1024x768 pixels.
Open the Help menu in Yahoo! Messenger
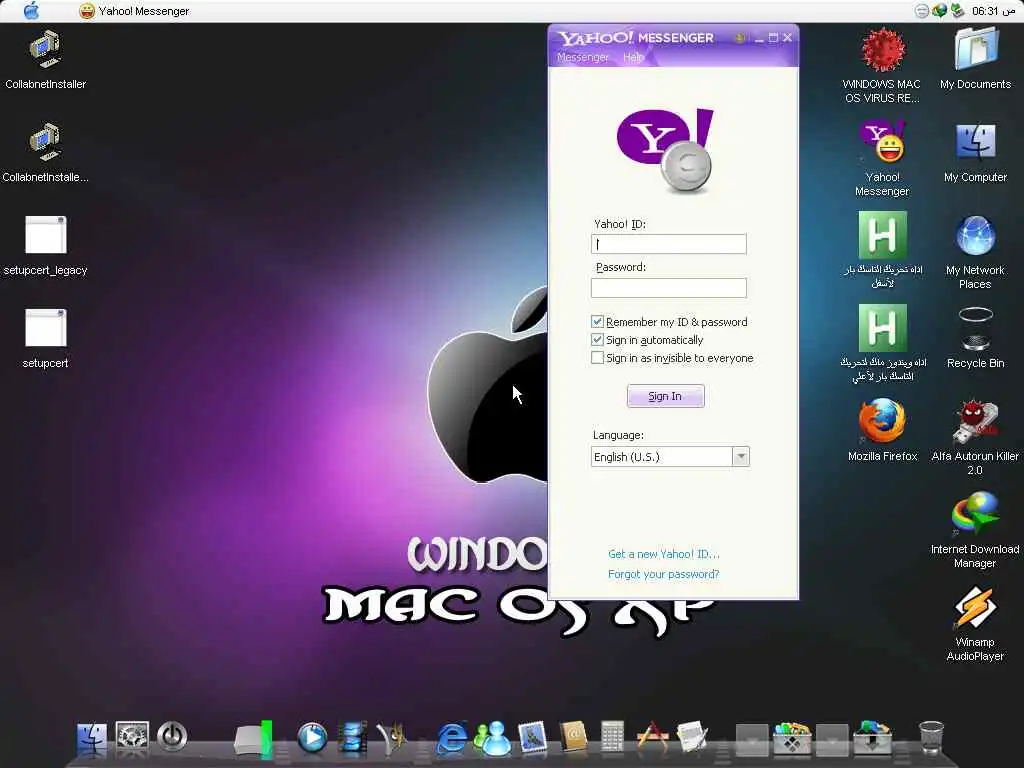(633, 57)
